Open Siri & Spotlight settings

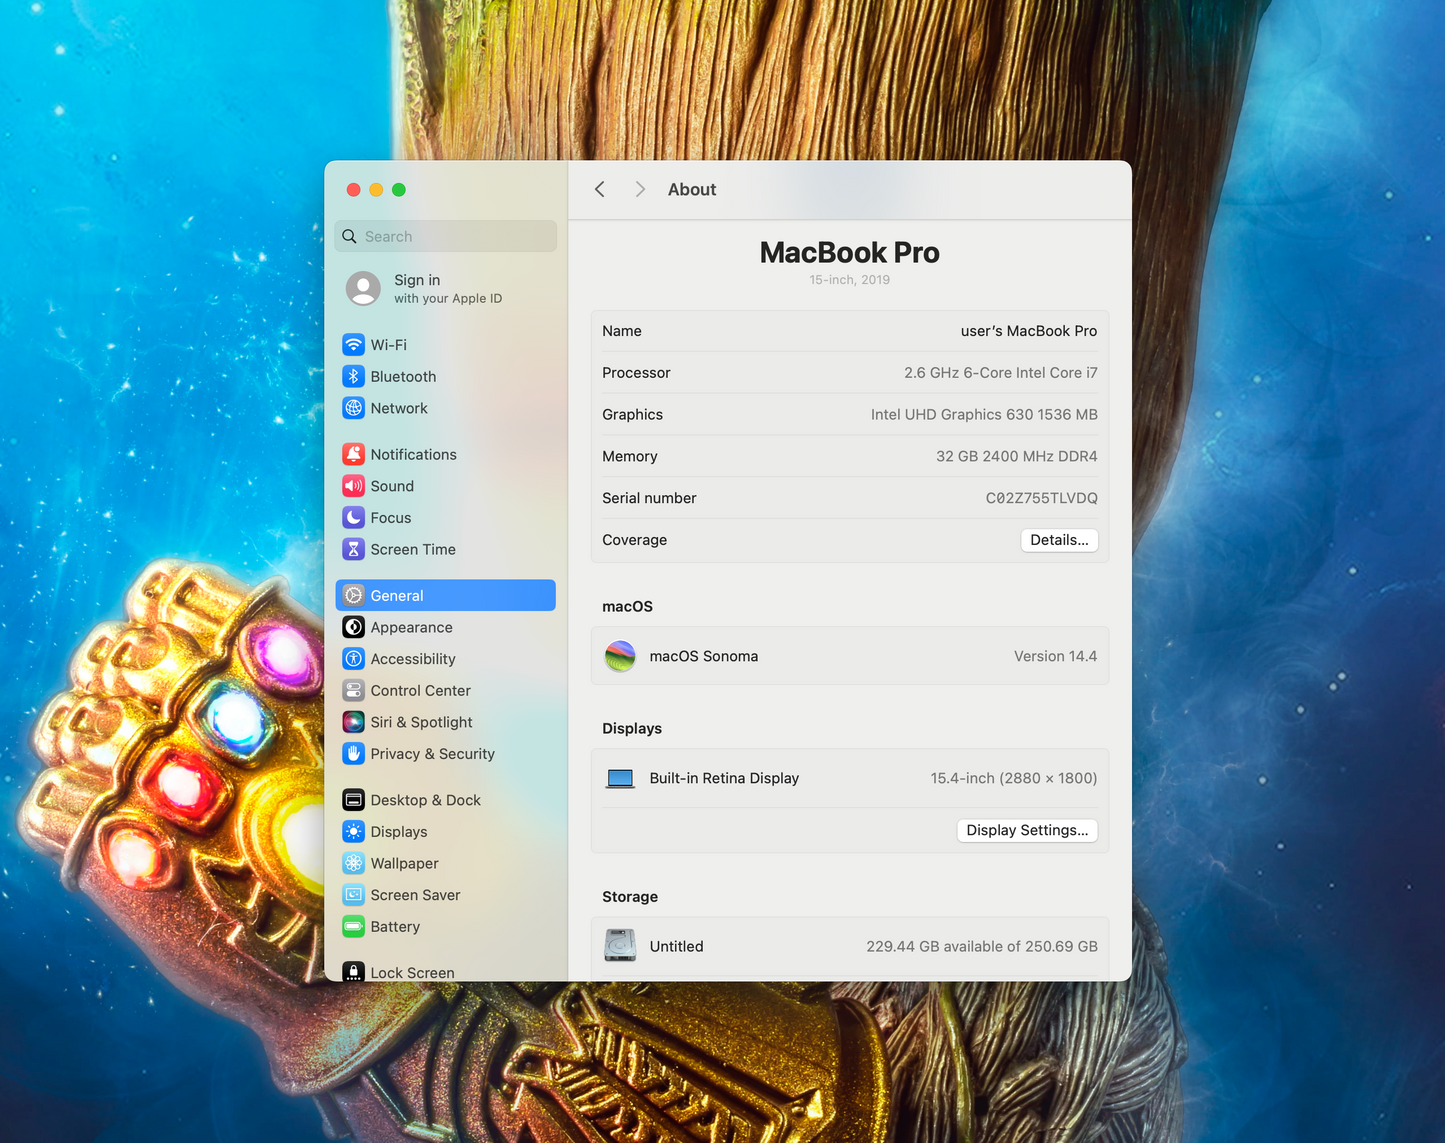(421, 722)
